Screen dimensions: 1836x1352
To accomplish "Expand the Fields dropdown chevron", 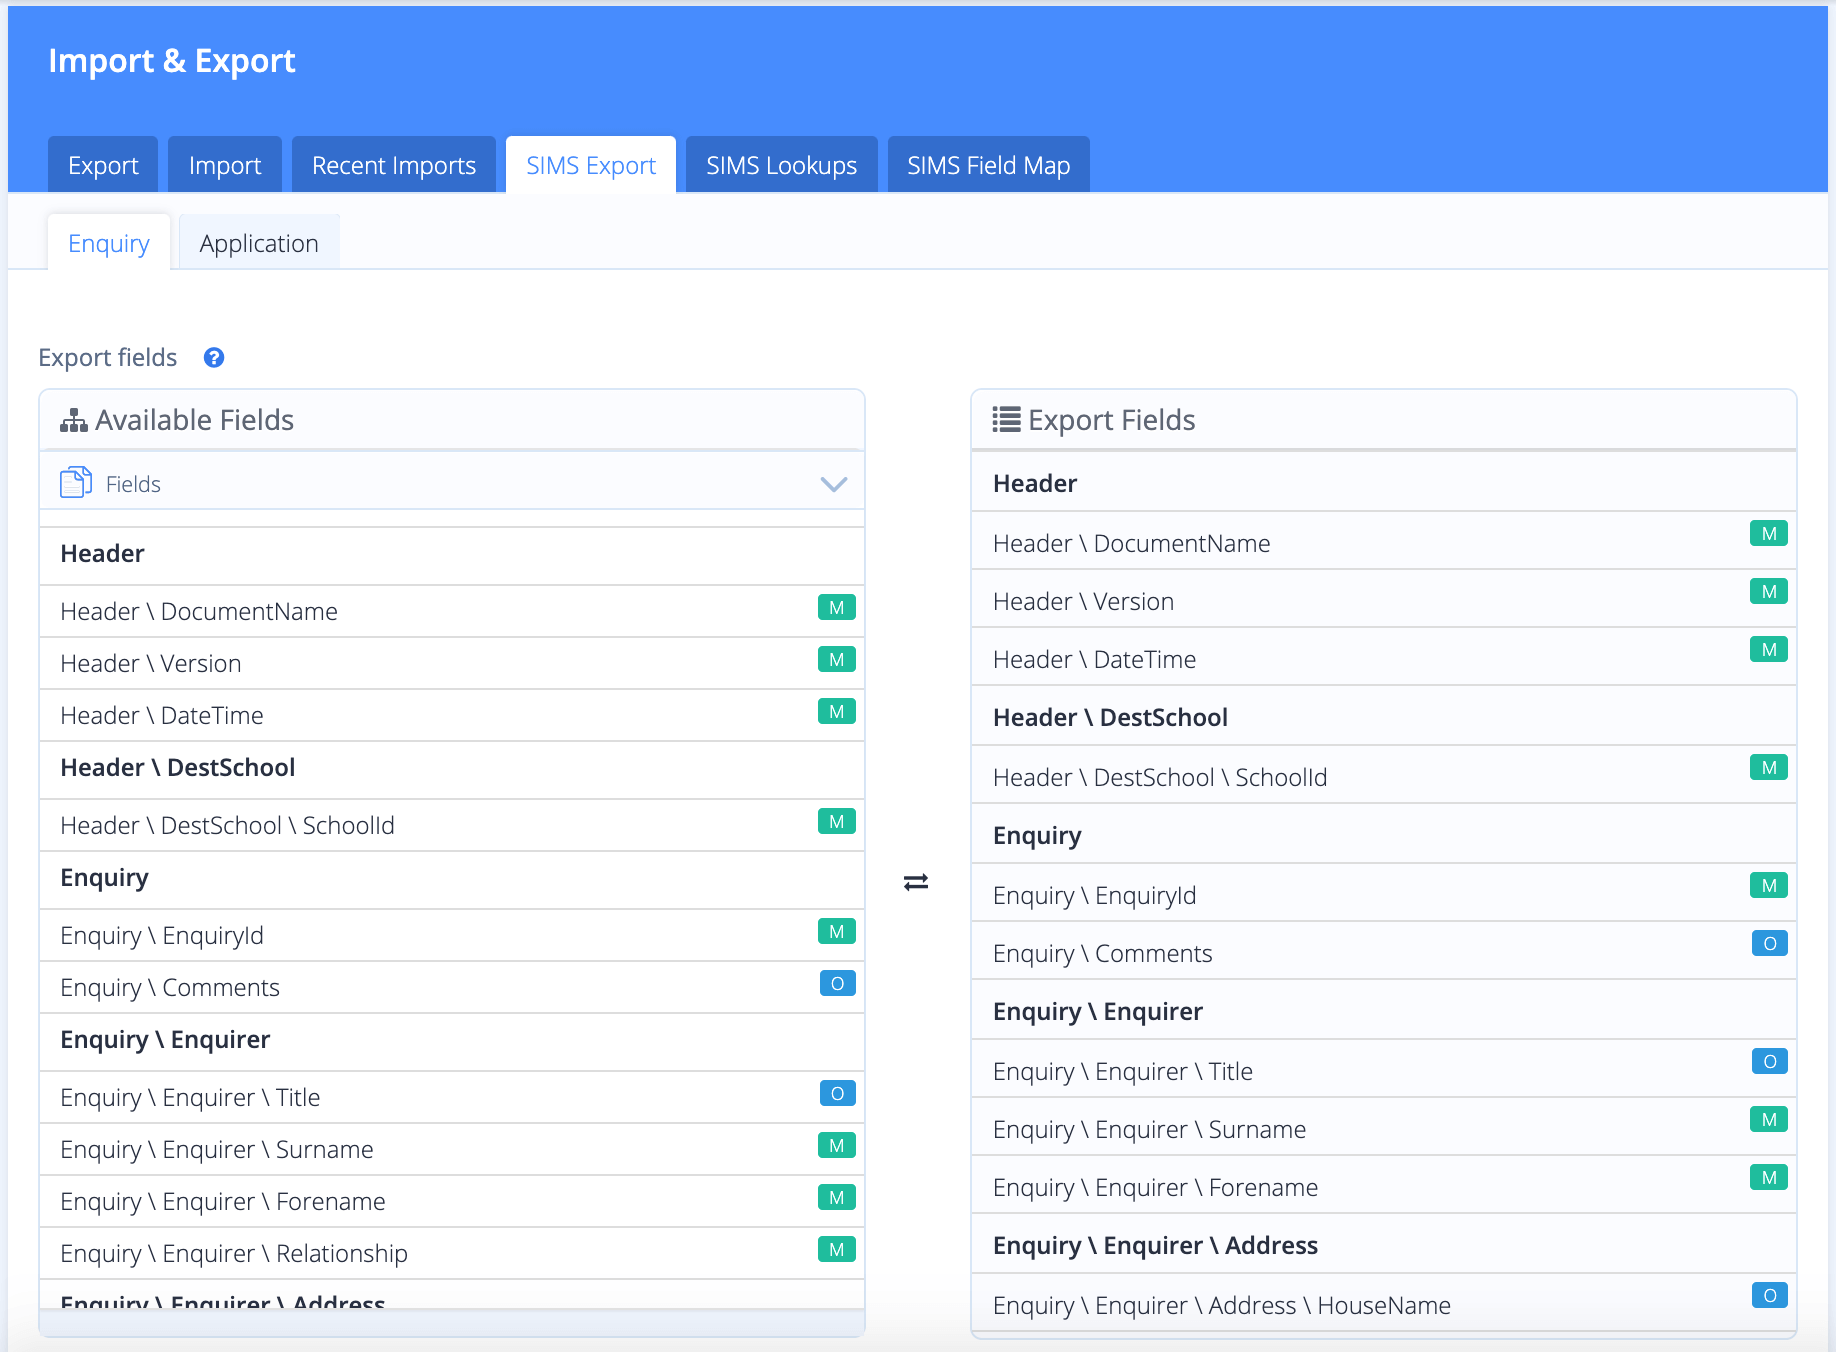I will pyautogui.click(x=833, y=484).
